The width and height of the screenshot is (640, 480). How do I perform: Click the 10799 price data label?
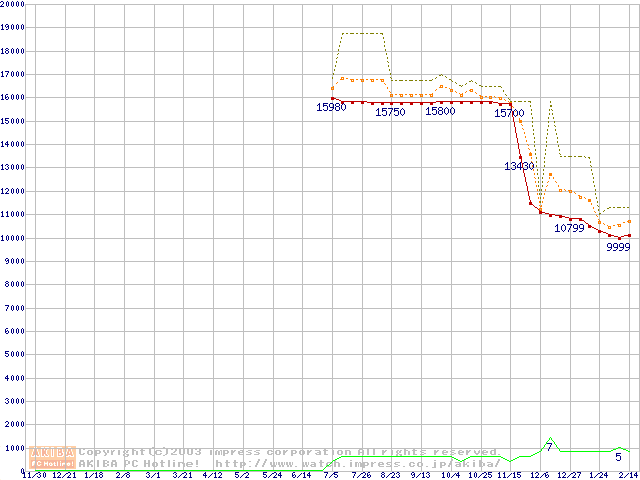click(569, 228)
